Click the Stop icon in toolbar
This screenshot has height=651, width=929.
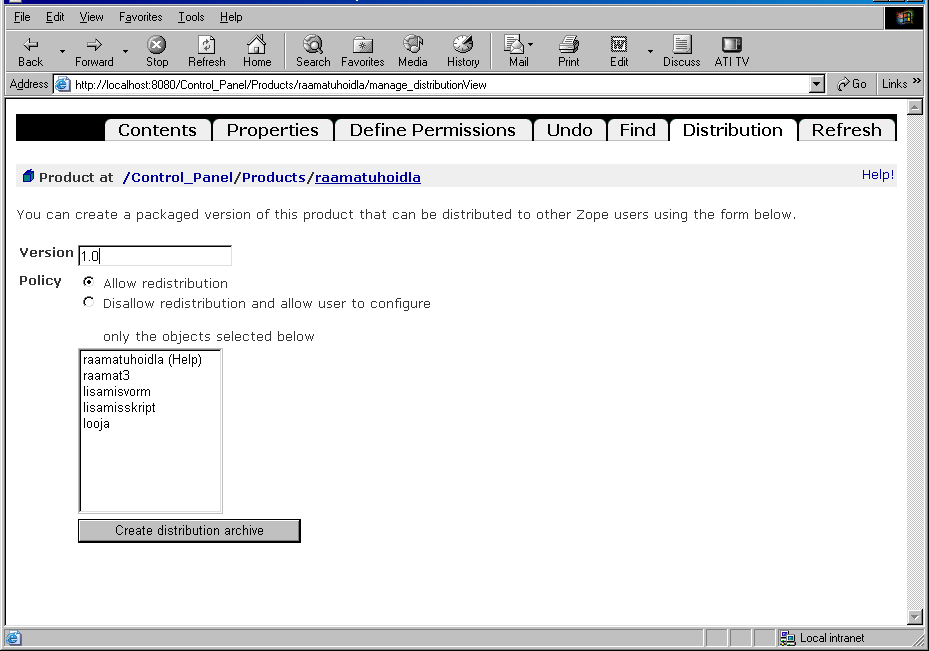156,52
